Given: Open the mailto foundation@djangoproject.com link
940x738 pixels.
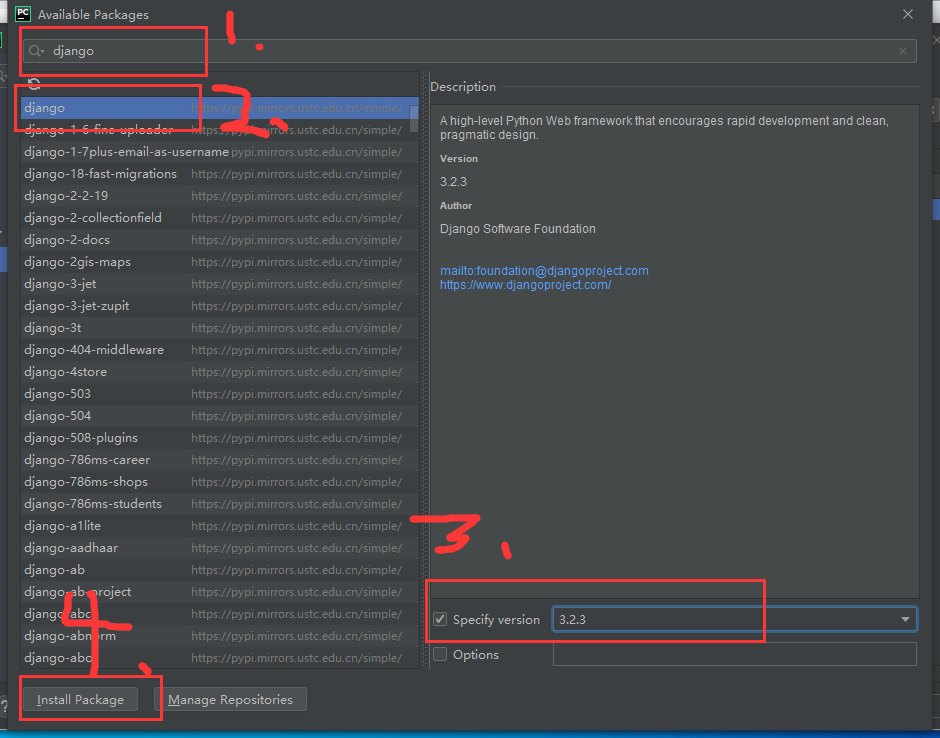Looking at the screenshot, I should coord(544,270).
